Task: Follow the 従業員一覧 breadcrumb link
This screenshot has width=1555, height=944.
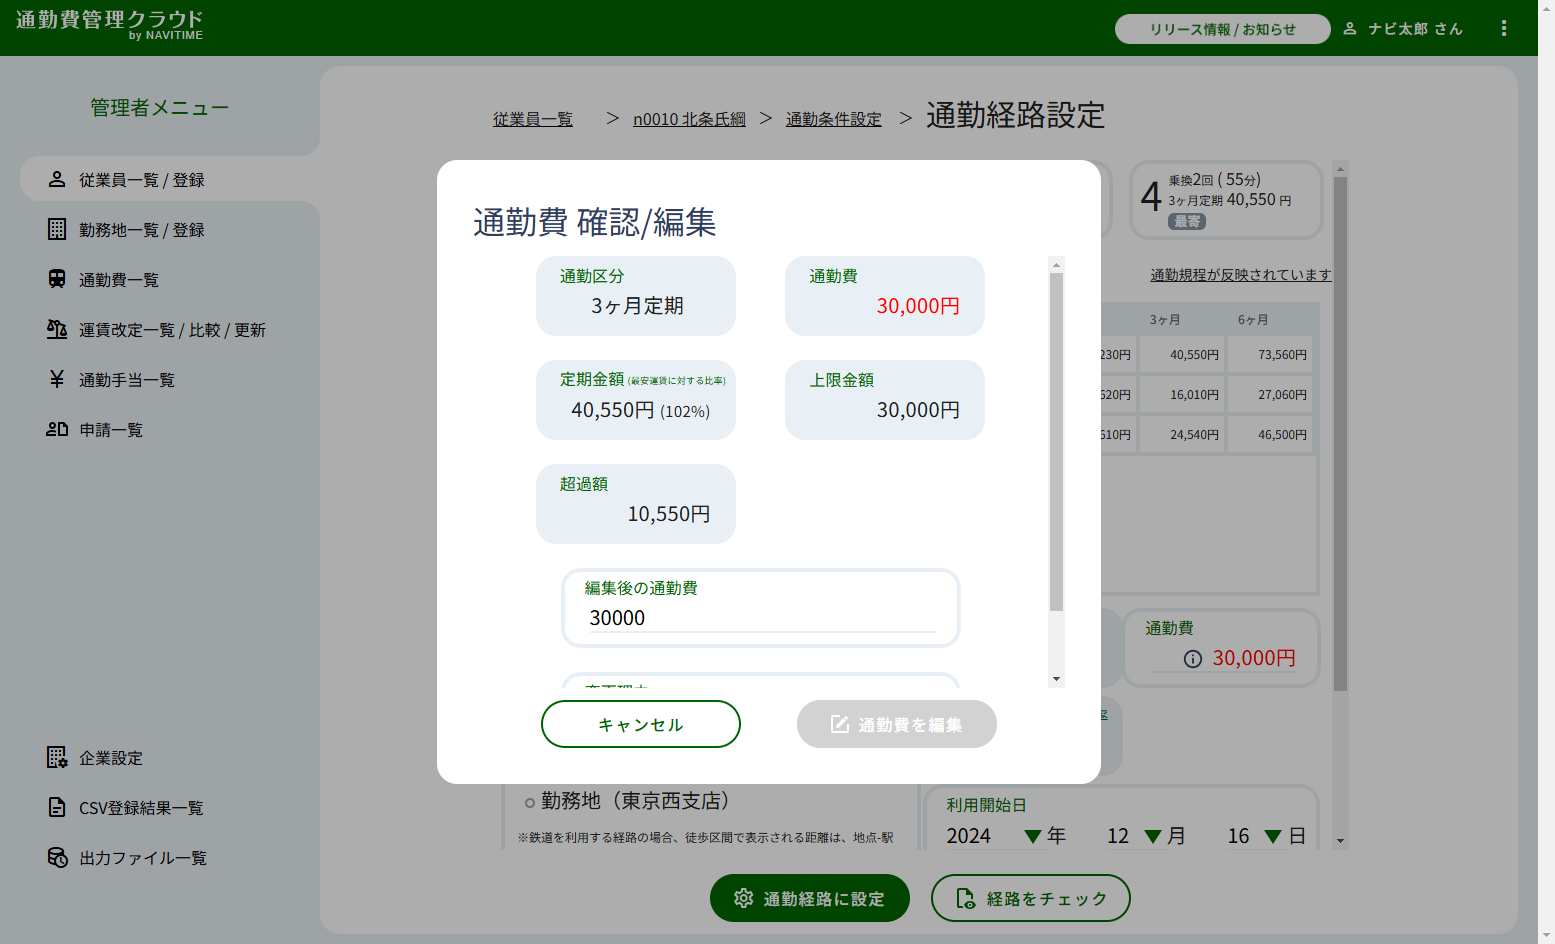Action: [x=533, y=119]
